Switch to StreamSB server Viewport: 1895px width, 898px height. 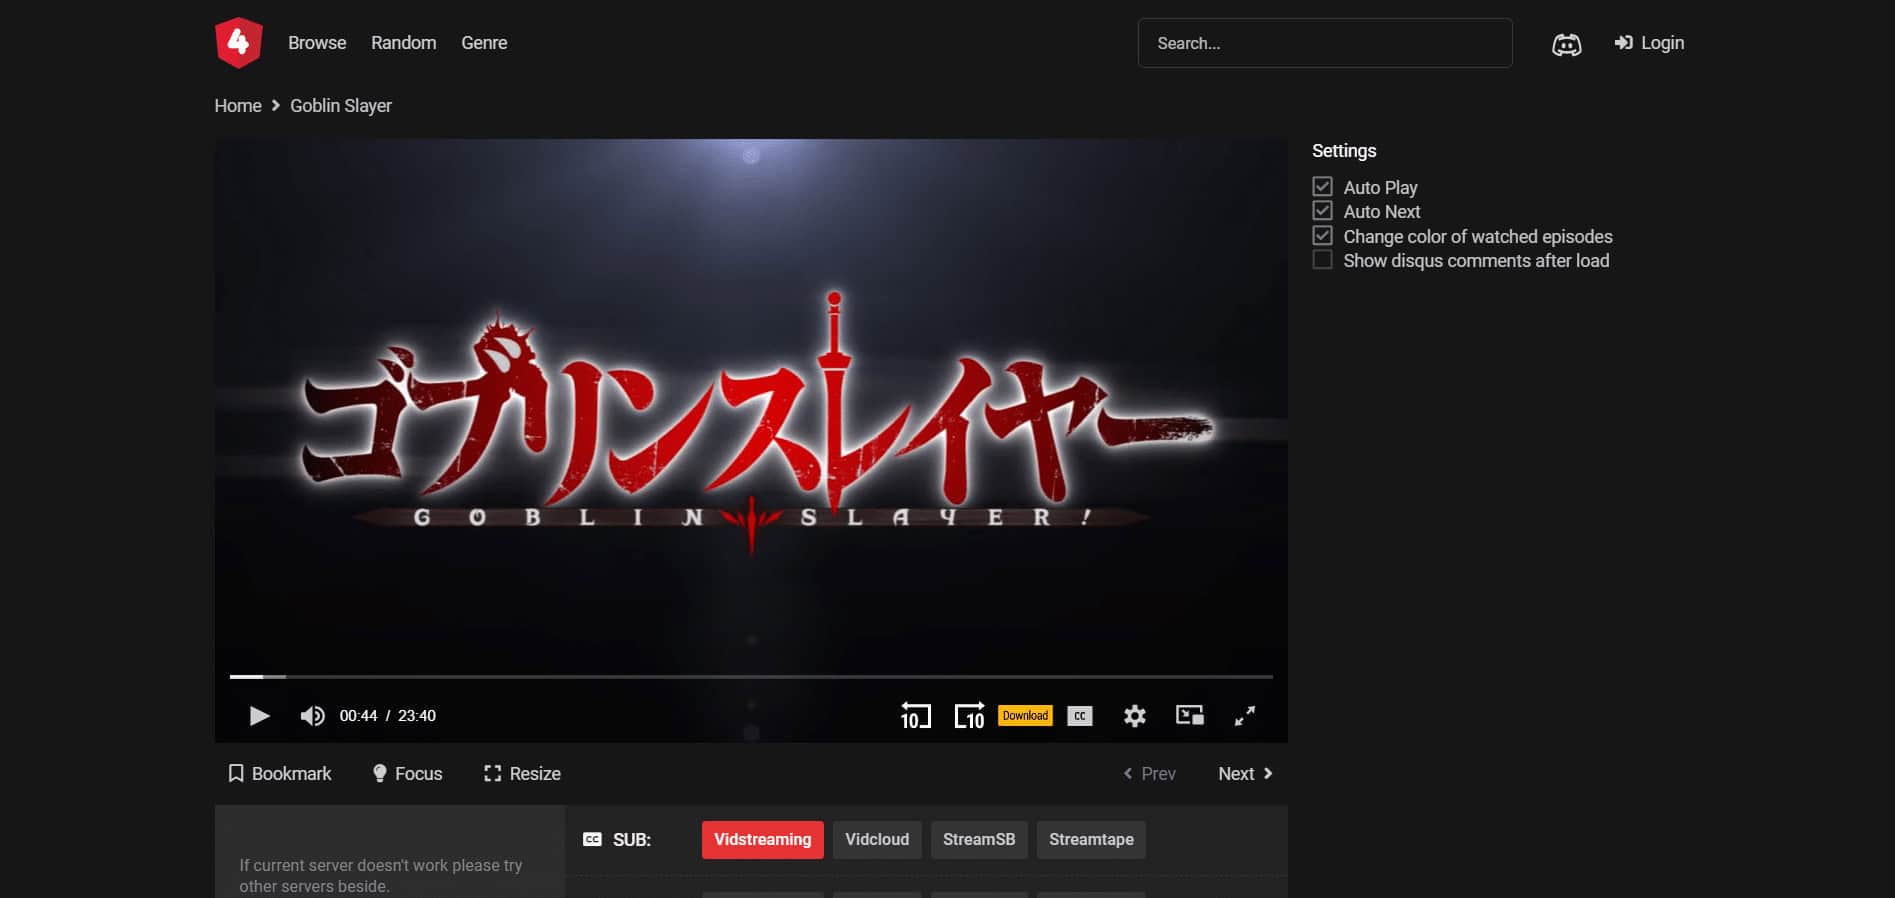[979, 840]
